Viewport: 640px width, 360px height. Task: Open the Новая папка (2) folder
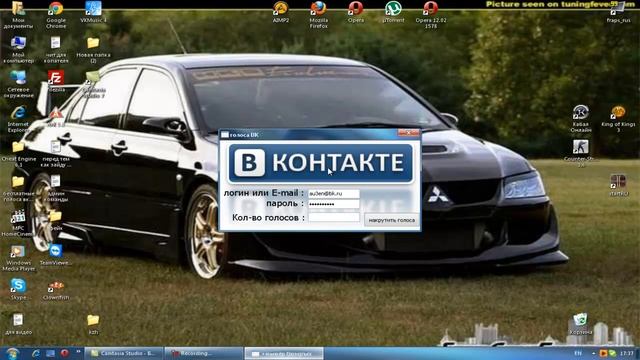tap(93, 49)
